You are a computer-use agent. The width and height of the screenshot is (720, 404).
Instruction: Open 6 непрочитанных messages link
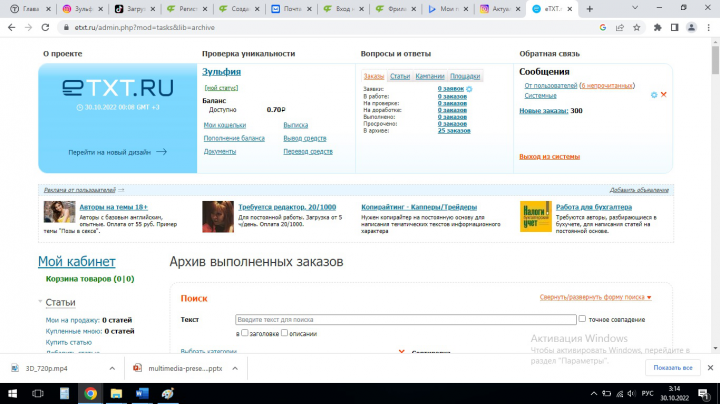(607, 85)
